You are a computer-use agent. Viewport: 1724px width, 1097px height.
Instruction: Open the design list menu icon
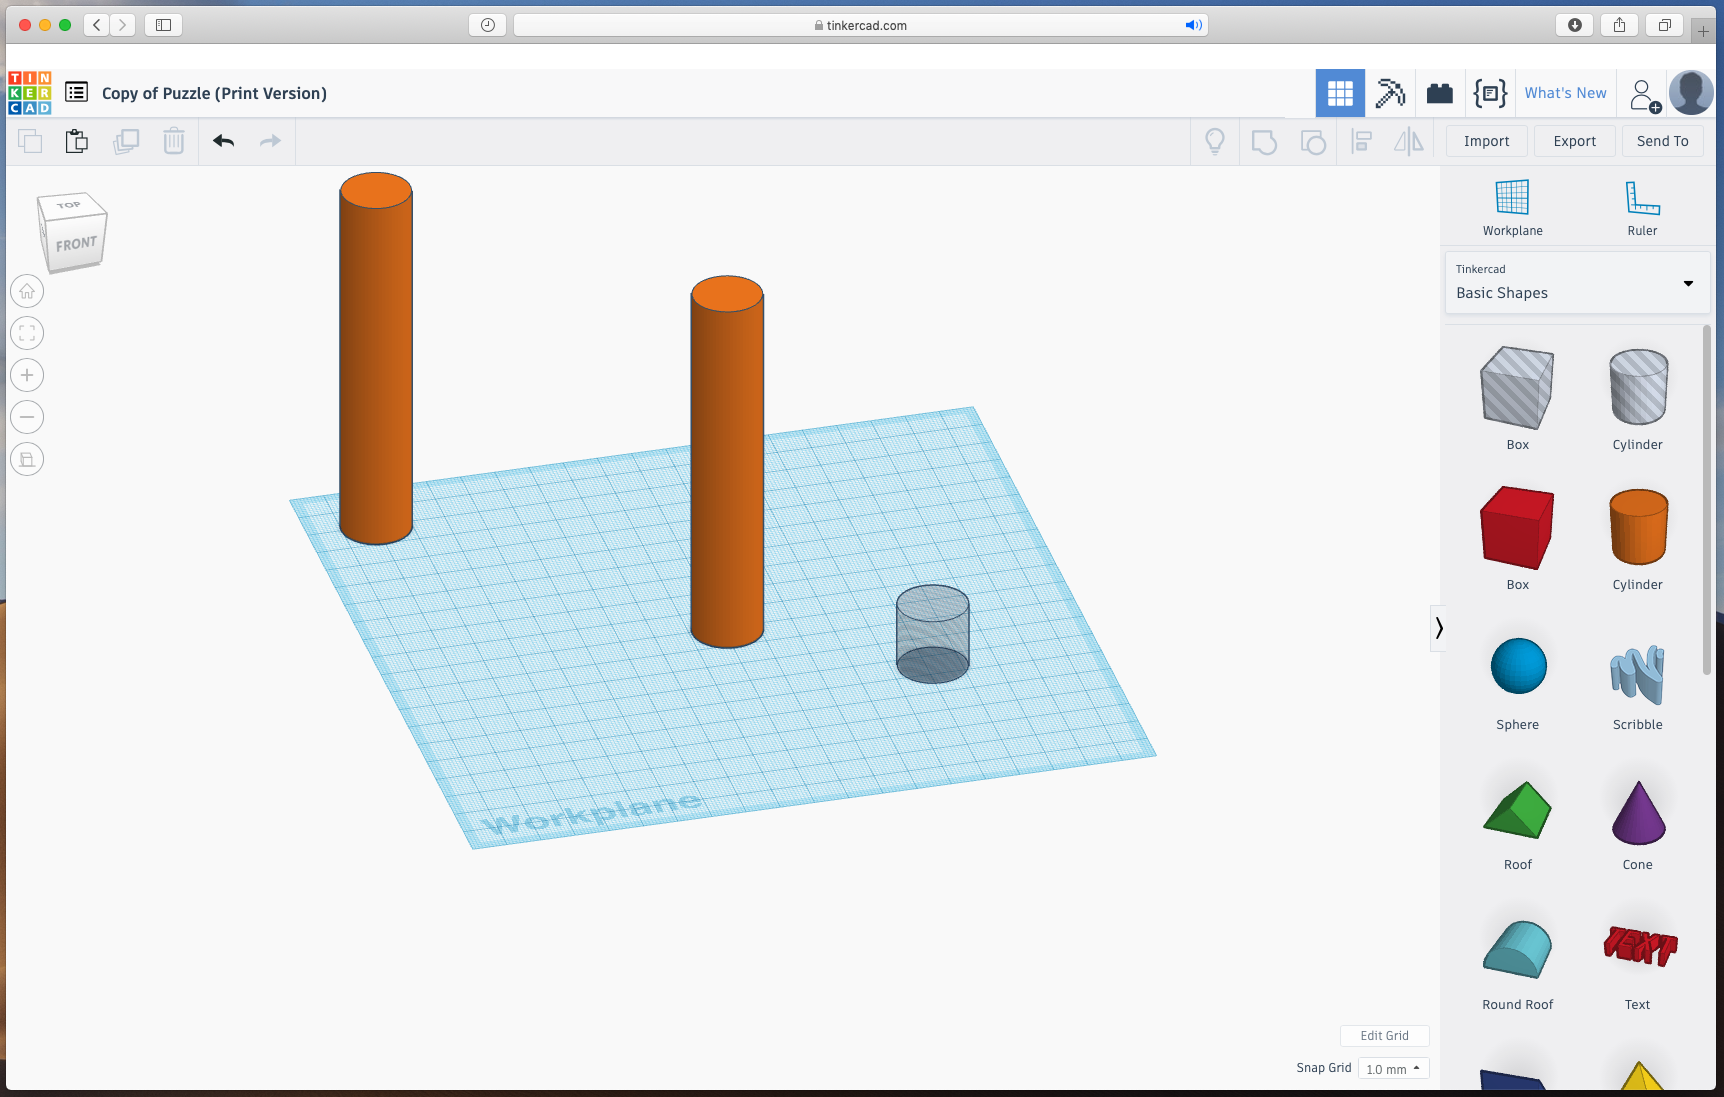pos(77,92)
